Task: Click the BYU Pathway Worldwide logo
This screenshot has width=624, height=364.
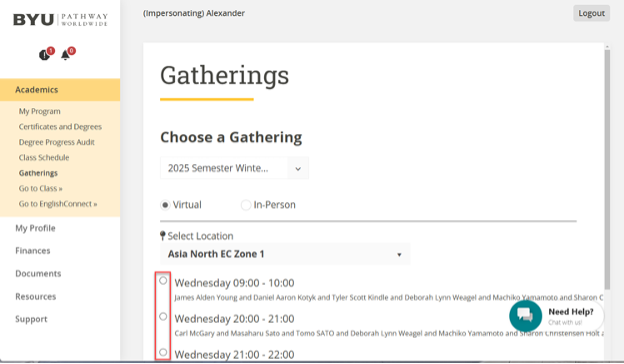Action: [x=60, y=19]
